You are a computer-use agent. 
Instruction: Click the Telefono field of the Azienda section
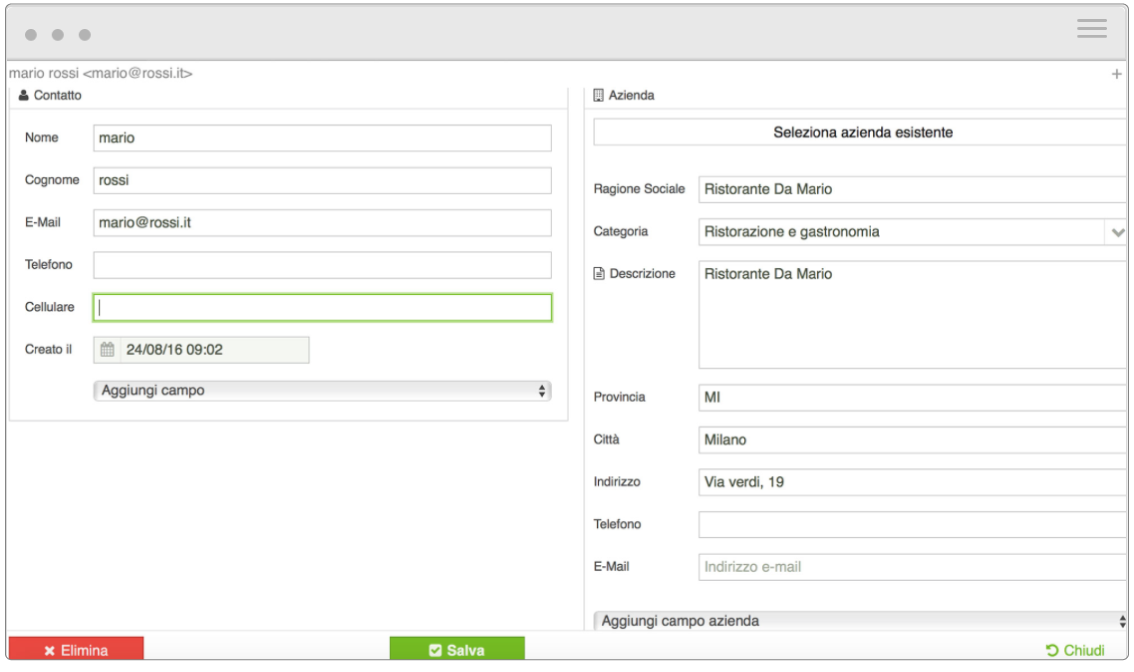click(x=900, y=524)
